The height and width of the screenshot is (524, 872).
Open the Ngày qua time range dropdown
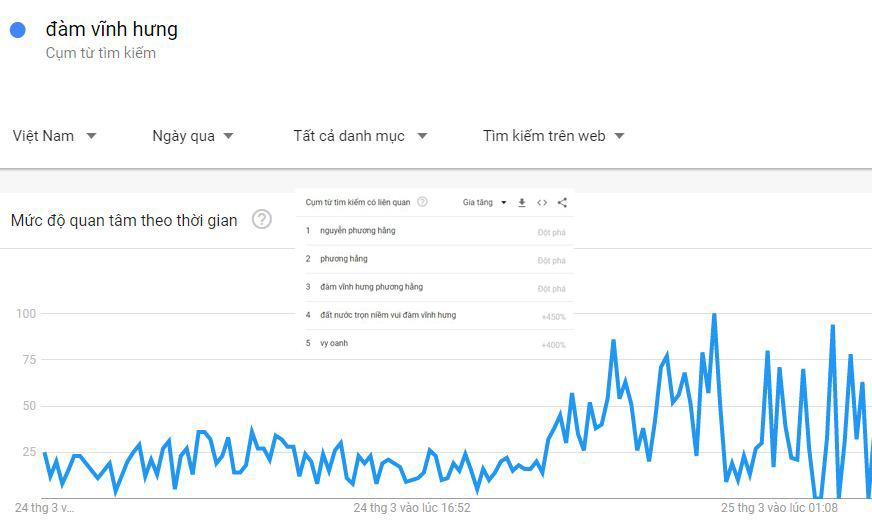coord(193,136)
